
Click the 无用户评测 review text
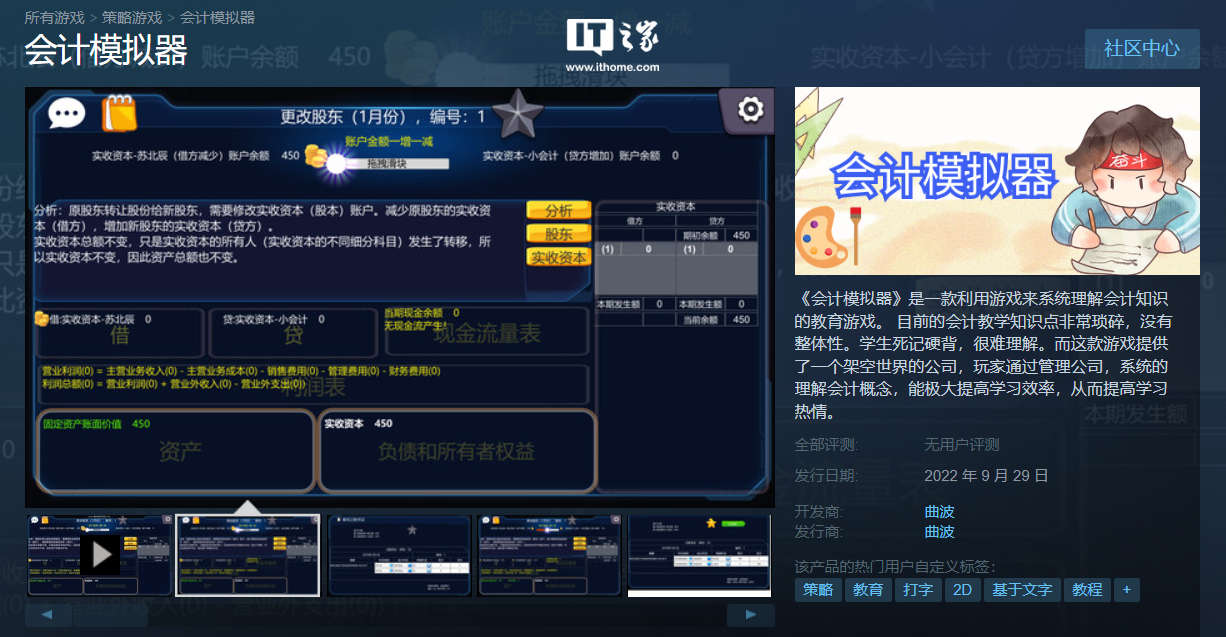click(962, 445)
